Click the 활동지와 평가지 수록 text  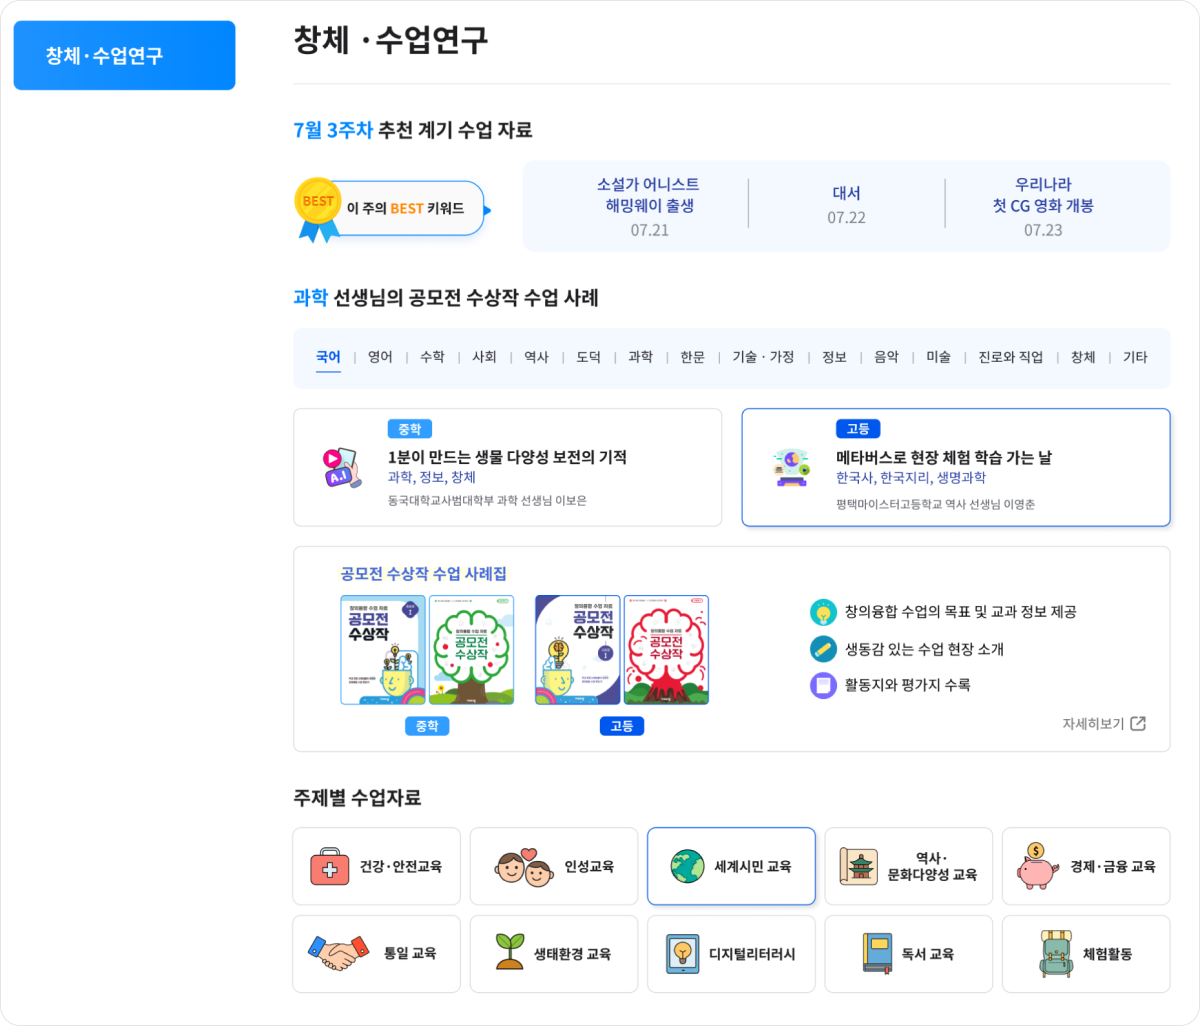pos(908,685)
